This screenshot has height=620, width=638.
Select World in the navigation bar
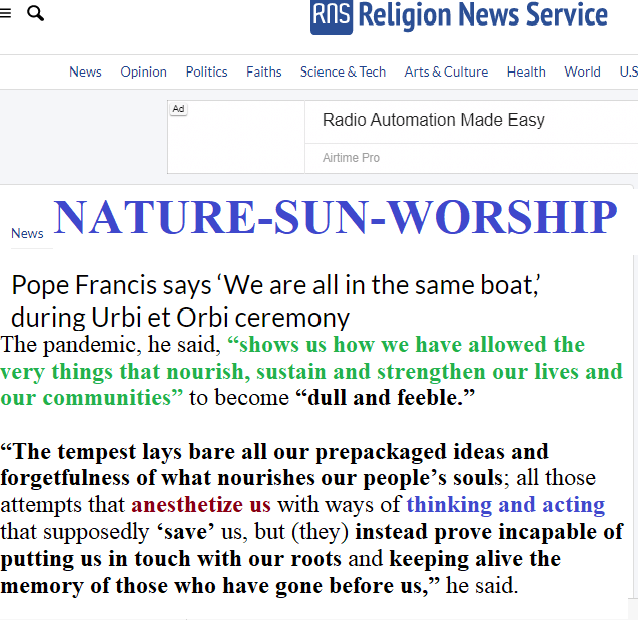(x=582, y=72)
